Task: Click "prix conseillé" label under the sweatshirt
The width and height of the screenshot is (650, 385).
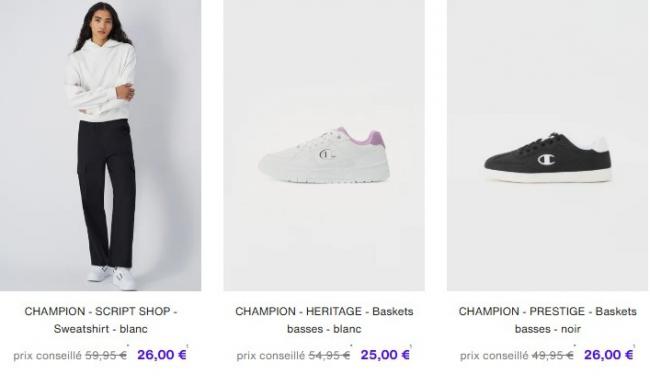Action: point(47,356)
